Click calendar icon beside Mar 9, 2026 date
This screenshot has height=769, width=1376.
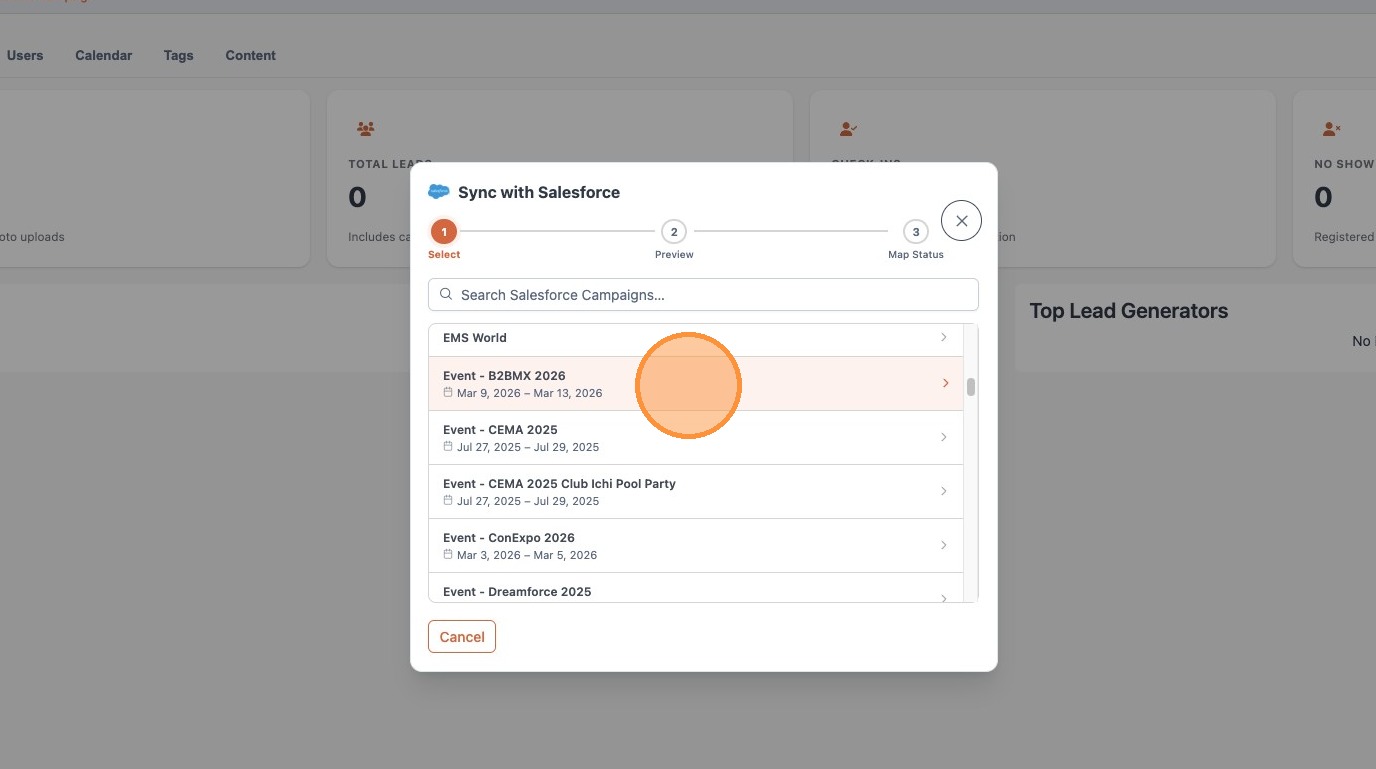[448, 392]
